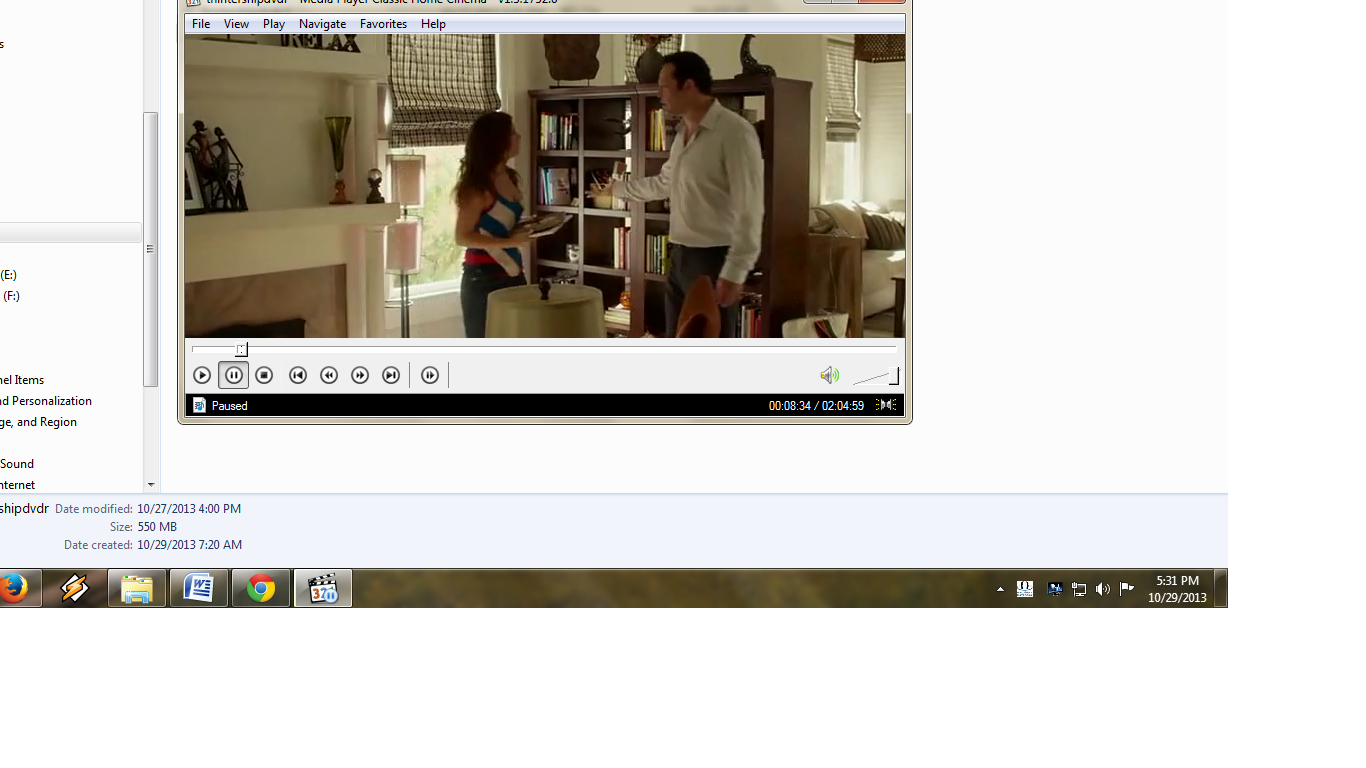Click the seek bar thumb on timeline
1366x768 pixels.
coord(241,349)
